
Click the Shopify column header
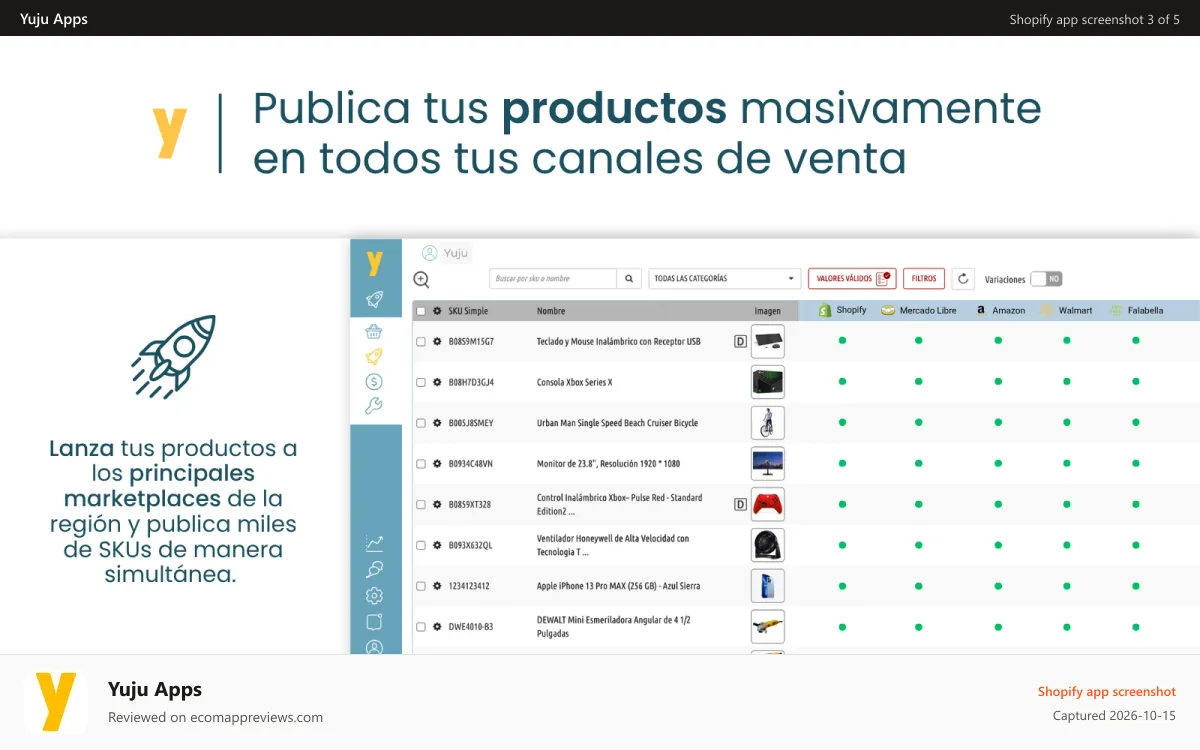click(x=842, y=310)
